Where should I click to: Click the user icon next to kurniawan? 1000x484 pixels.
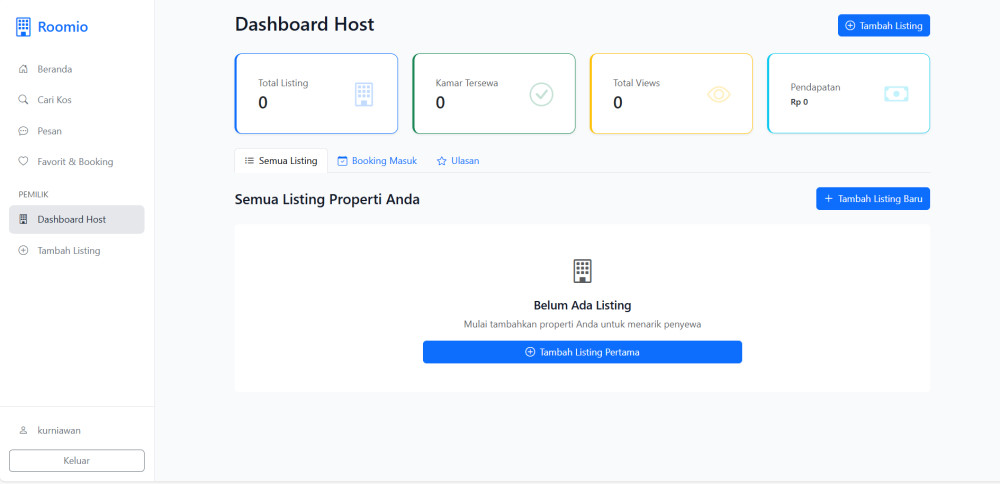tap(23, 430)
